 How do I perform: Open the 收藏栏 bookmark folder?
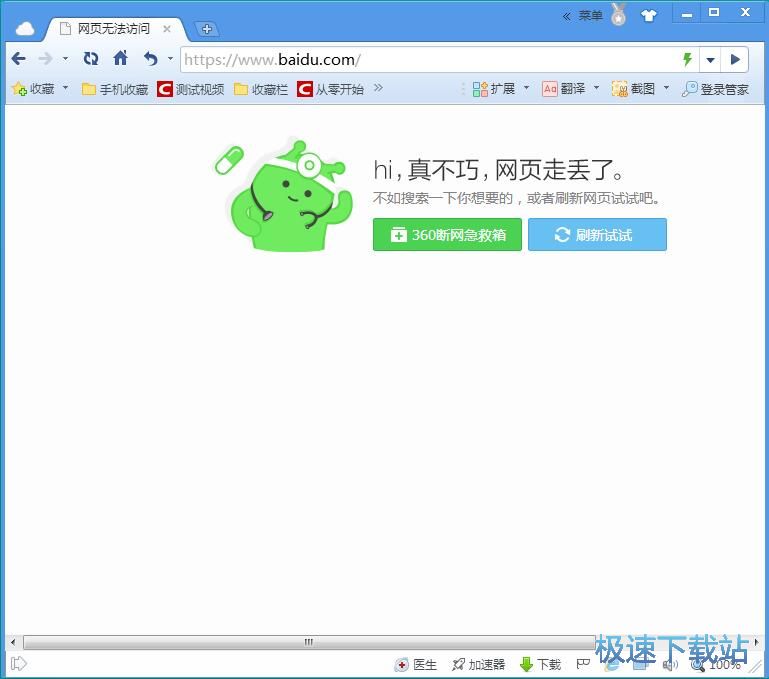pos(261,89)
